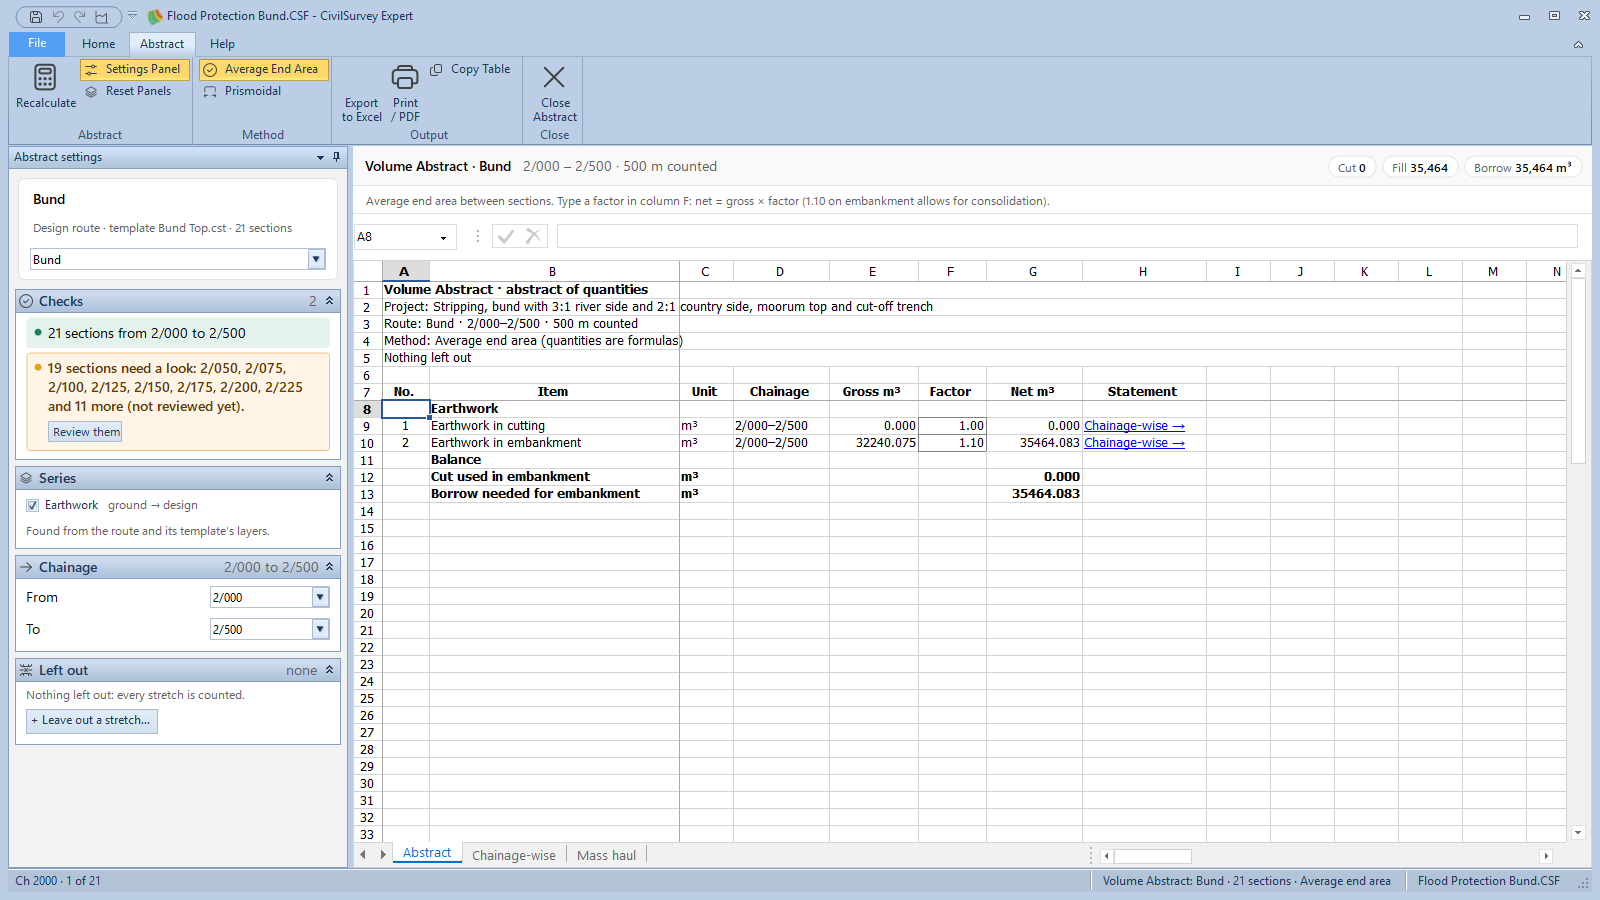Switch to the Chainage-wise sheet tab
Image resolution: width=1600 pixels, height=900 pixels.
pyautogui.click(x=514, y=855)
